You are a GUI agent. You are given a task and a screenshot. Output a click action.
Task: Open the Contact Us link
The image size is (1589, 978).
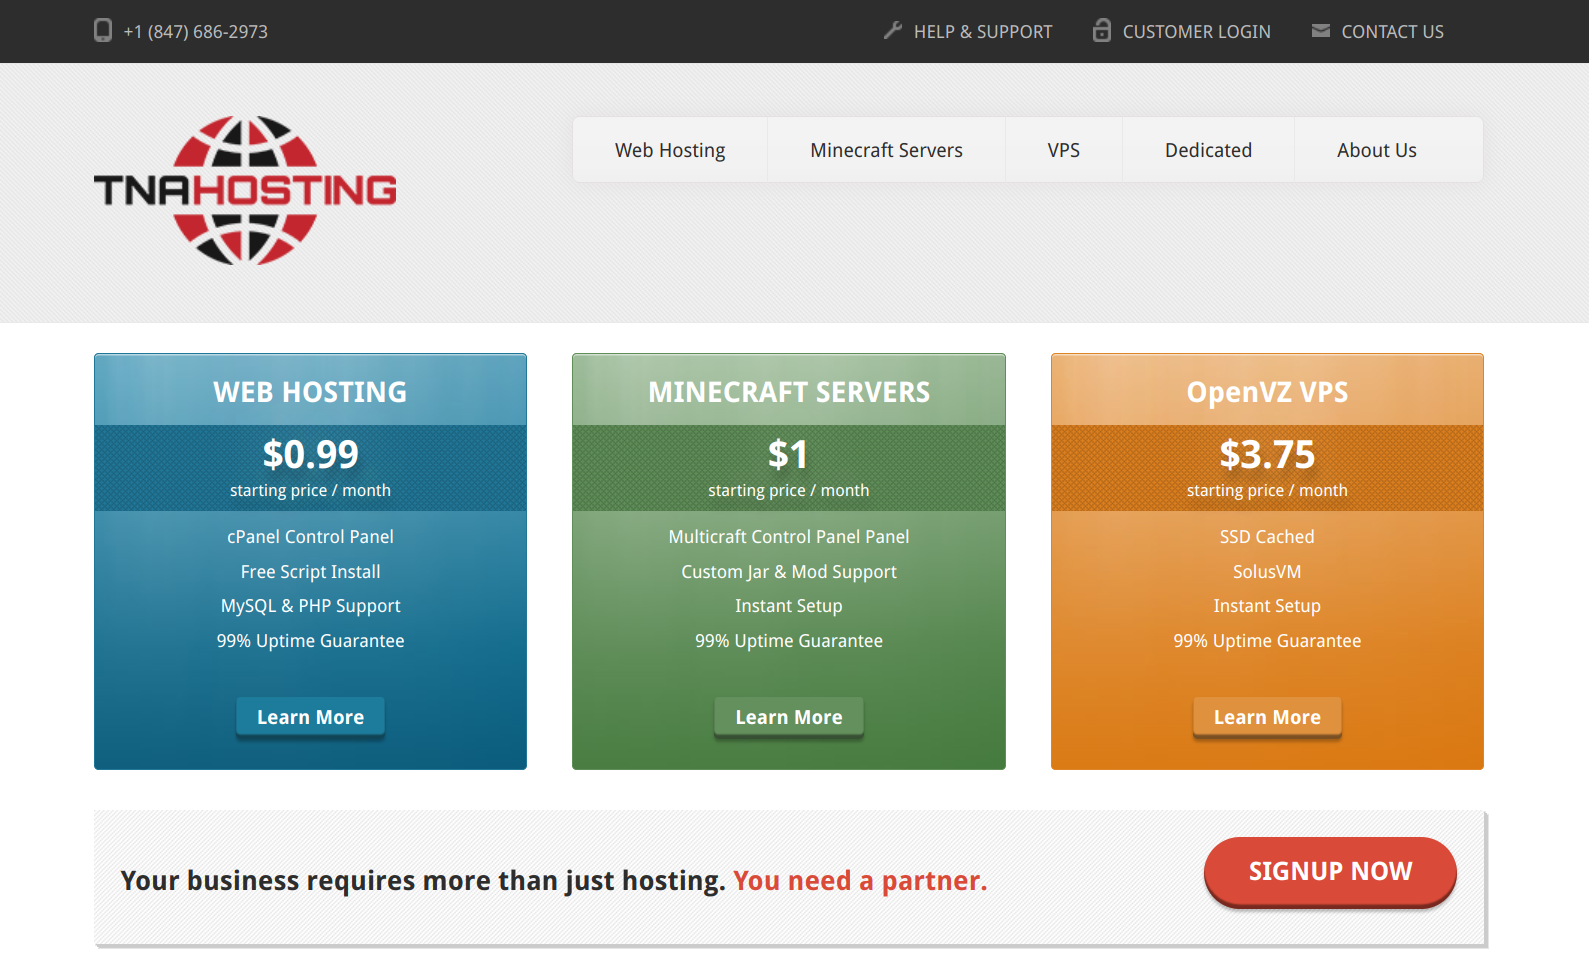coord(1392,32)
